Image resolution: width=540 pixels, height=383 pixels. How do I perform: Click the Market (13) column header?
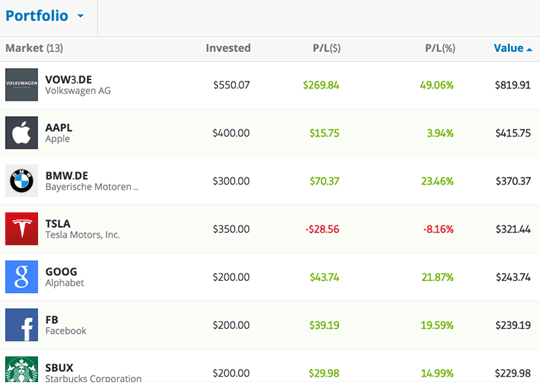(x=34, y=48)
